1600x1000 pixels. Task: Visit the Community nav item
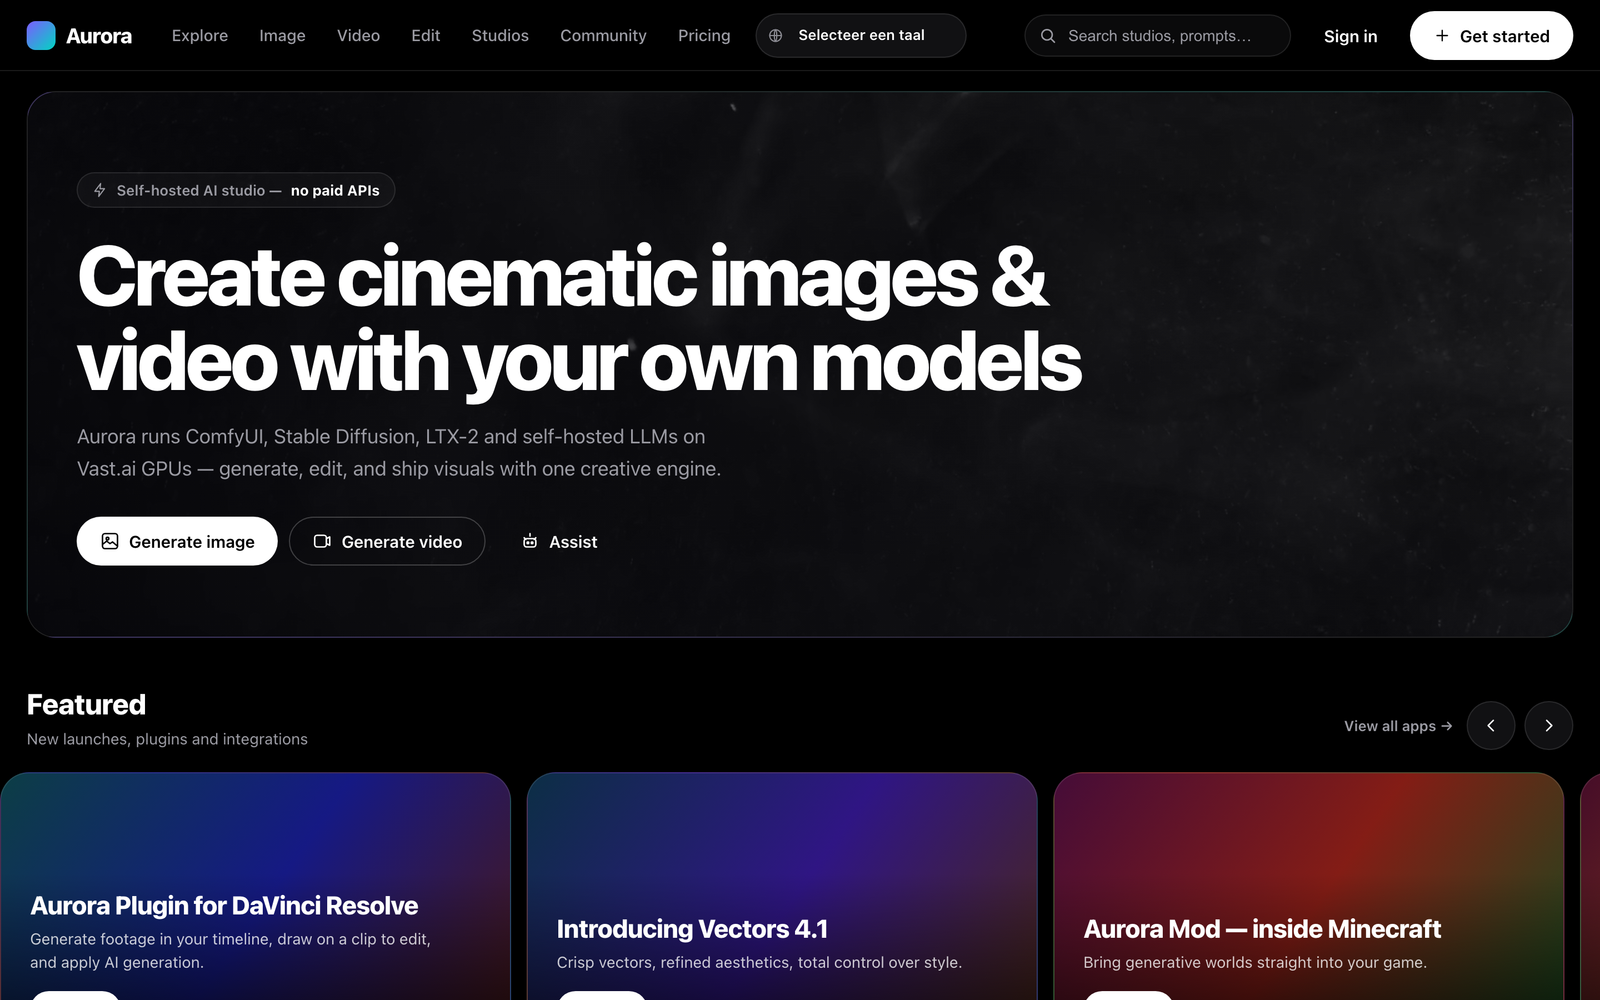(603, 36)
